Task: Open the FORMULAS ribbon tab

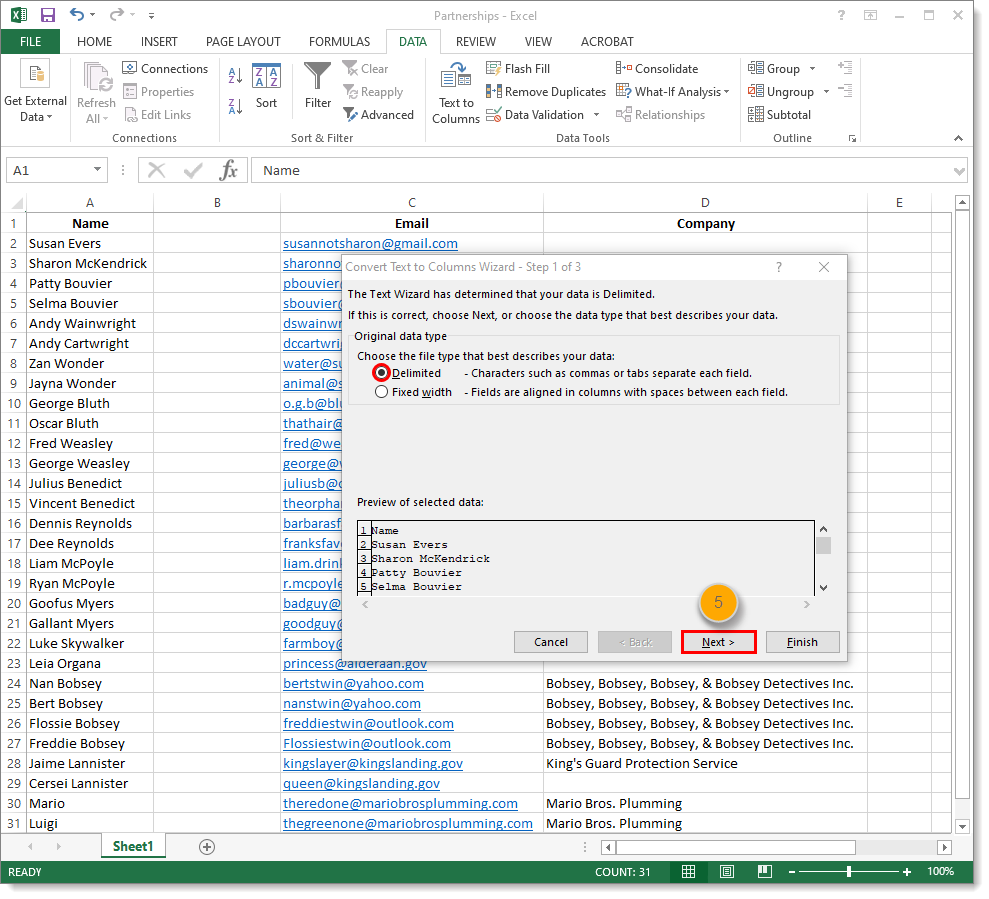Action: coord(339,42)
